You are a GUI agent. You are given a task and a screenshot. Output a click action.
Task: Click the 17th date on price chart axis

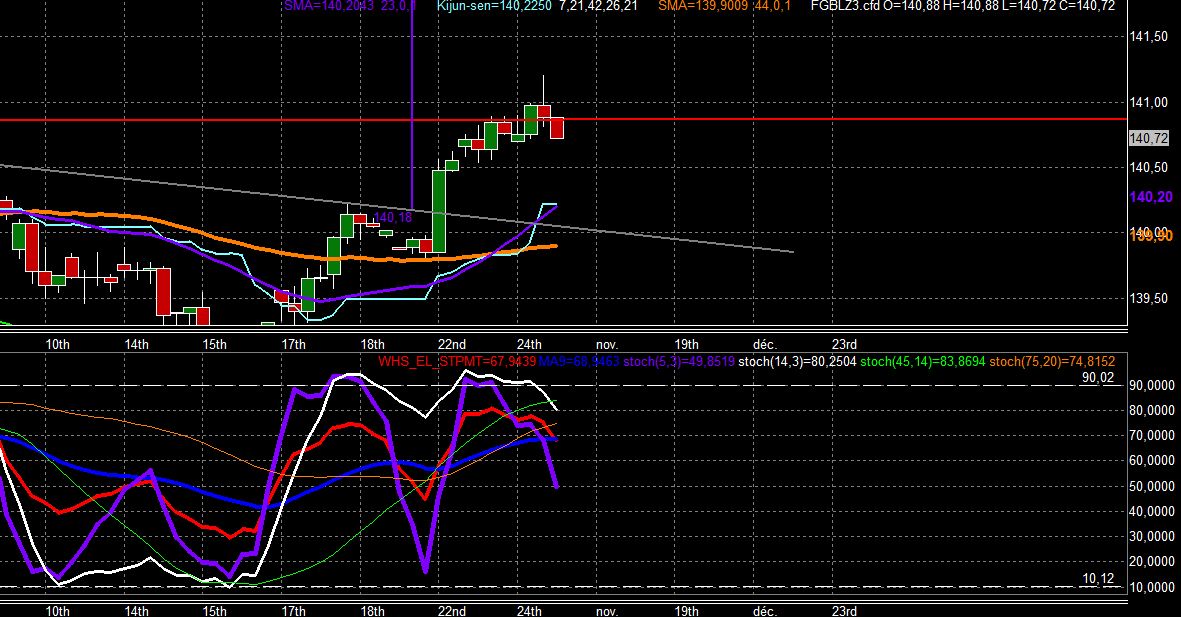click(x=294, y=344)
